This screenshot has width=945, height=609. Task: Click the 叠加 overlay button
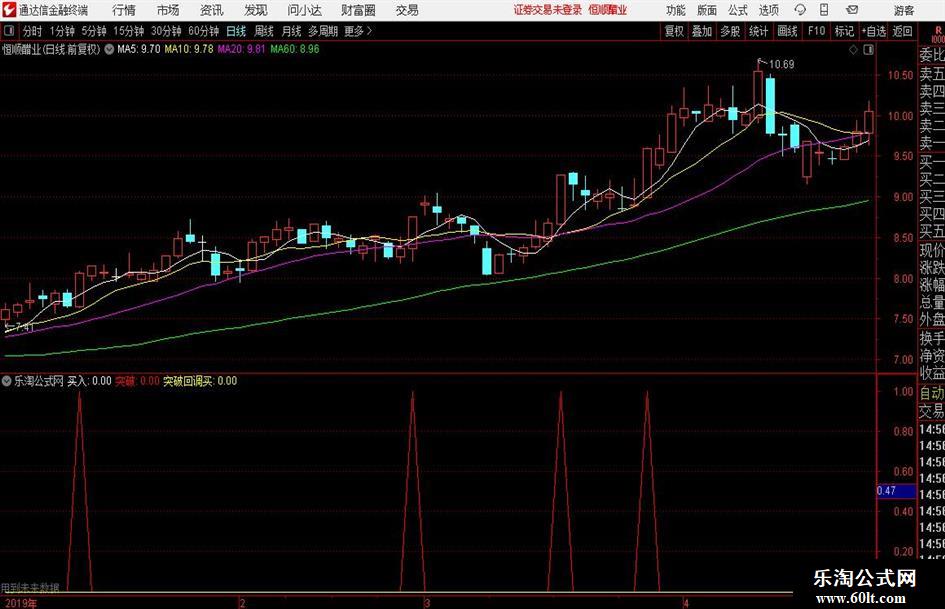point(702,31)
